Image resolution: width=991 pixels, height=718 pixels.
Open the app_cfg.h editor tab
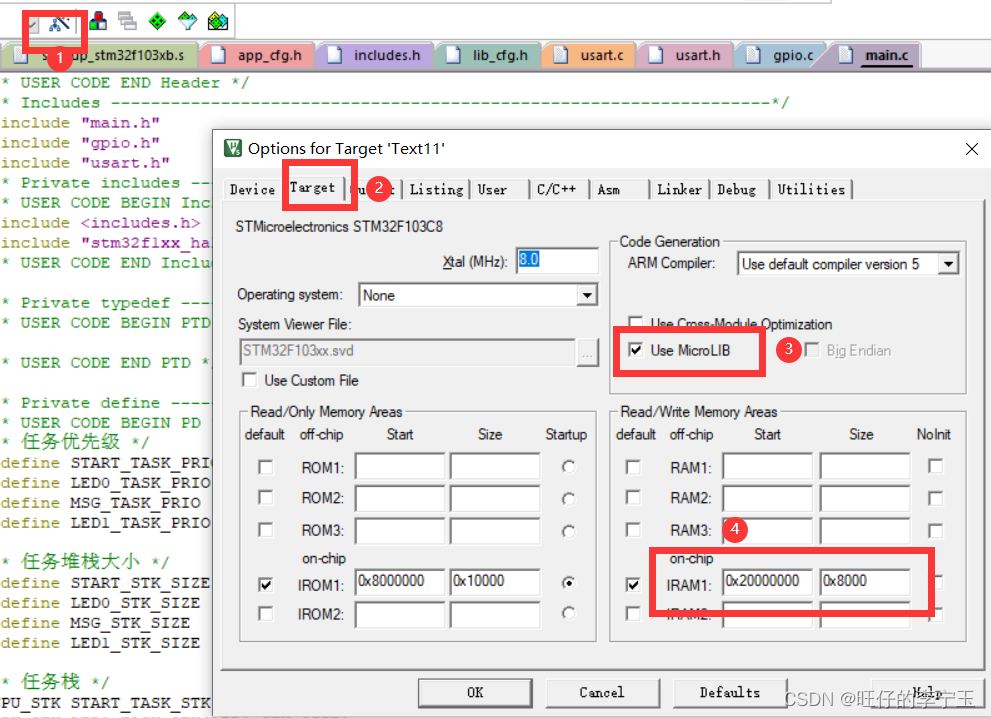click(x=256, y=56)
